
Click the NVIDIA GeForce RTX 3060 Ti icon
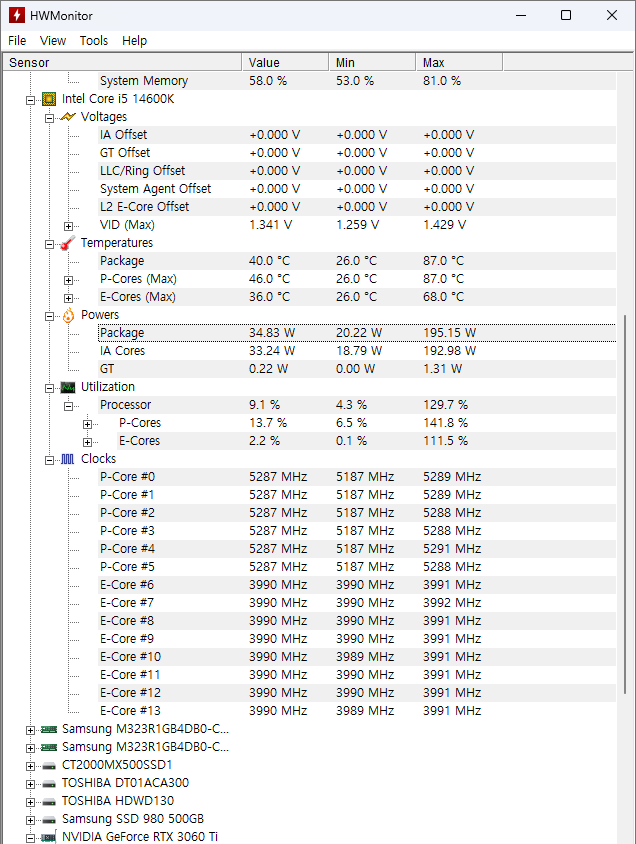pyautogui.click(x=49, y=838)
